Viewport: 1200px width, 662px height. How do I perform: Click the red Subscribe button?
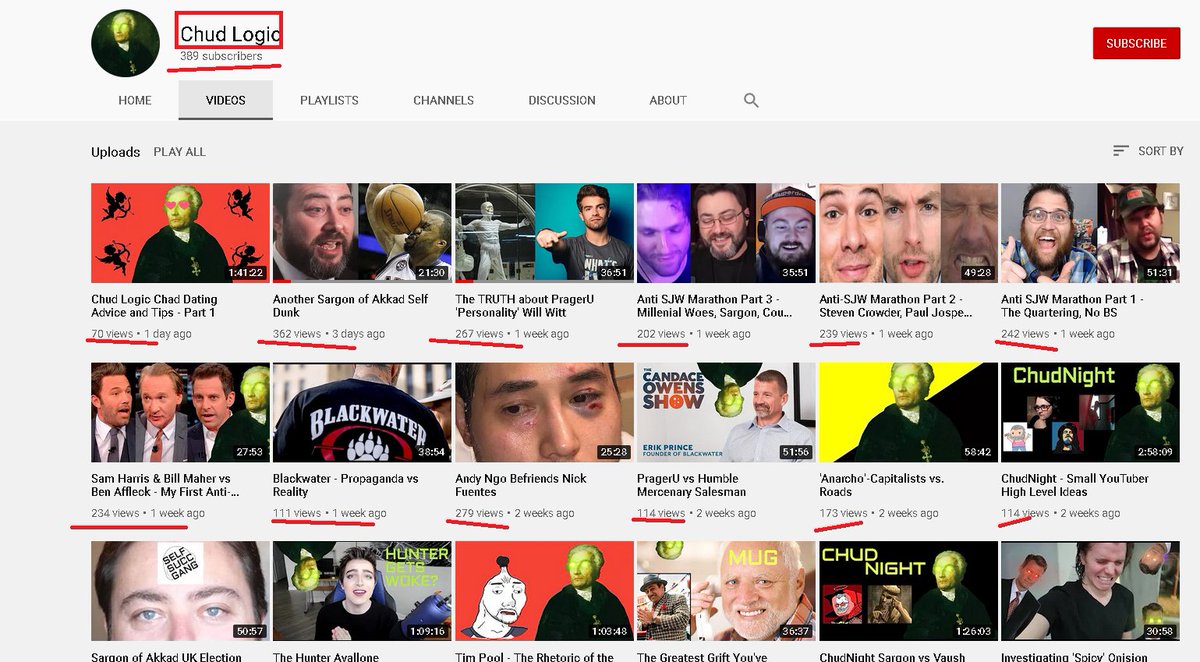click(x=1136, y=43)
